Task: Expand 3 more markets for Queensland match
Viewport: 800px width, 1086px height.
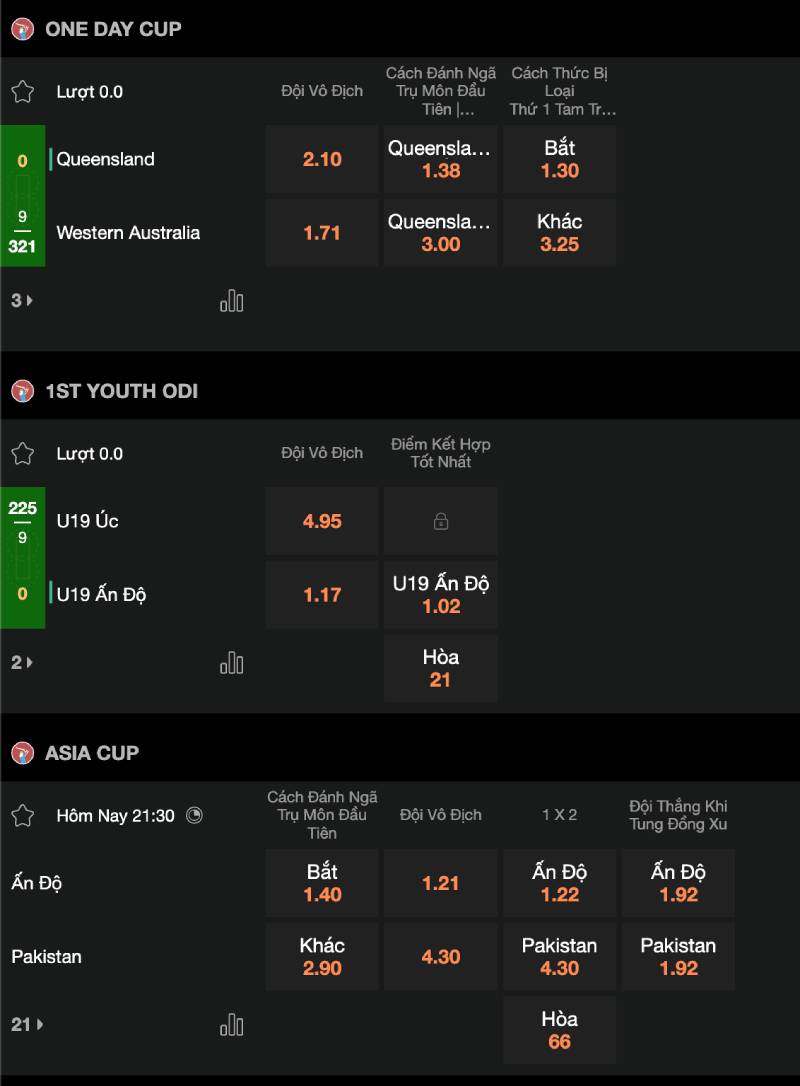Action: click(21, 300)
